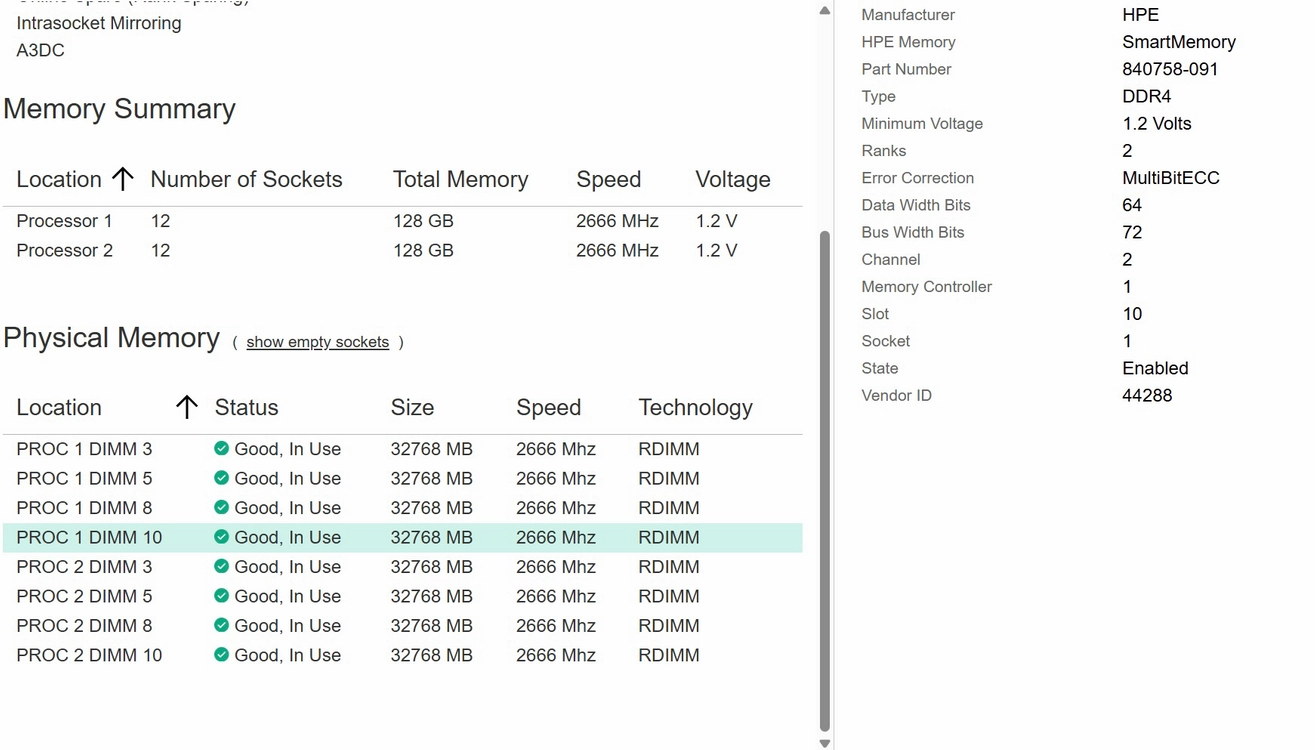Click green status icon for PROC 1 DIMM 5
The height and width of the screenshot is (750, 1315).
[x=221, y=478]
